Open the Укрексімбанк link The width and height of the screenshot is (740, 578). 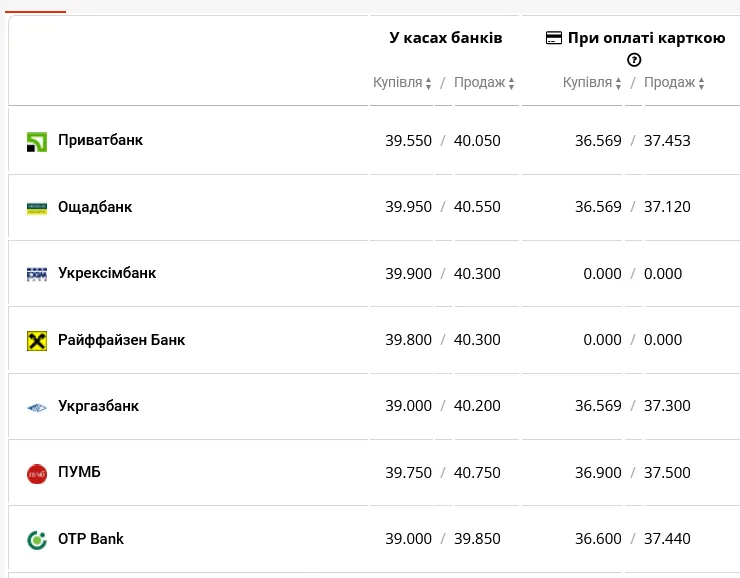click(x=107, y=273)
